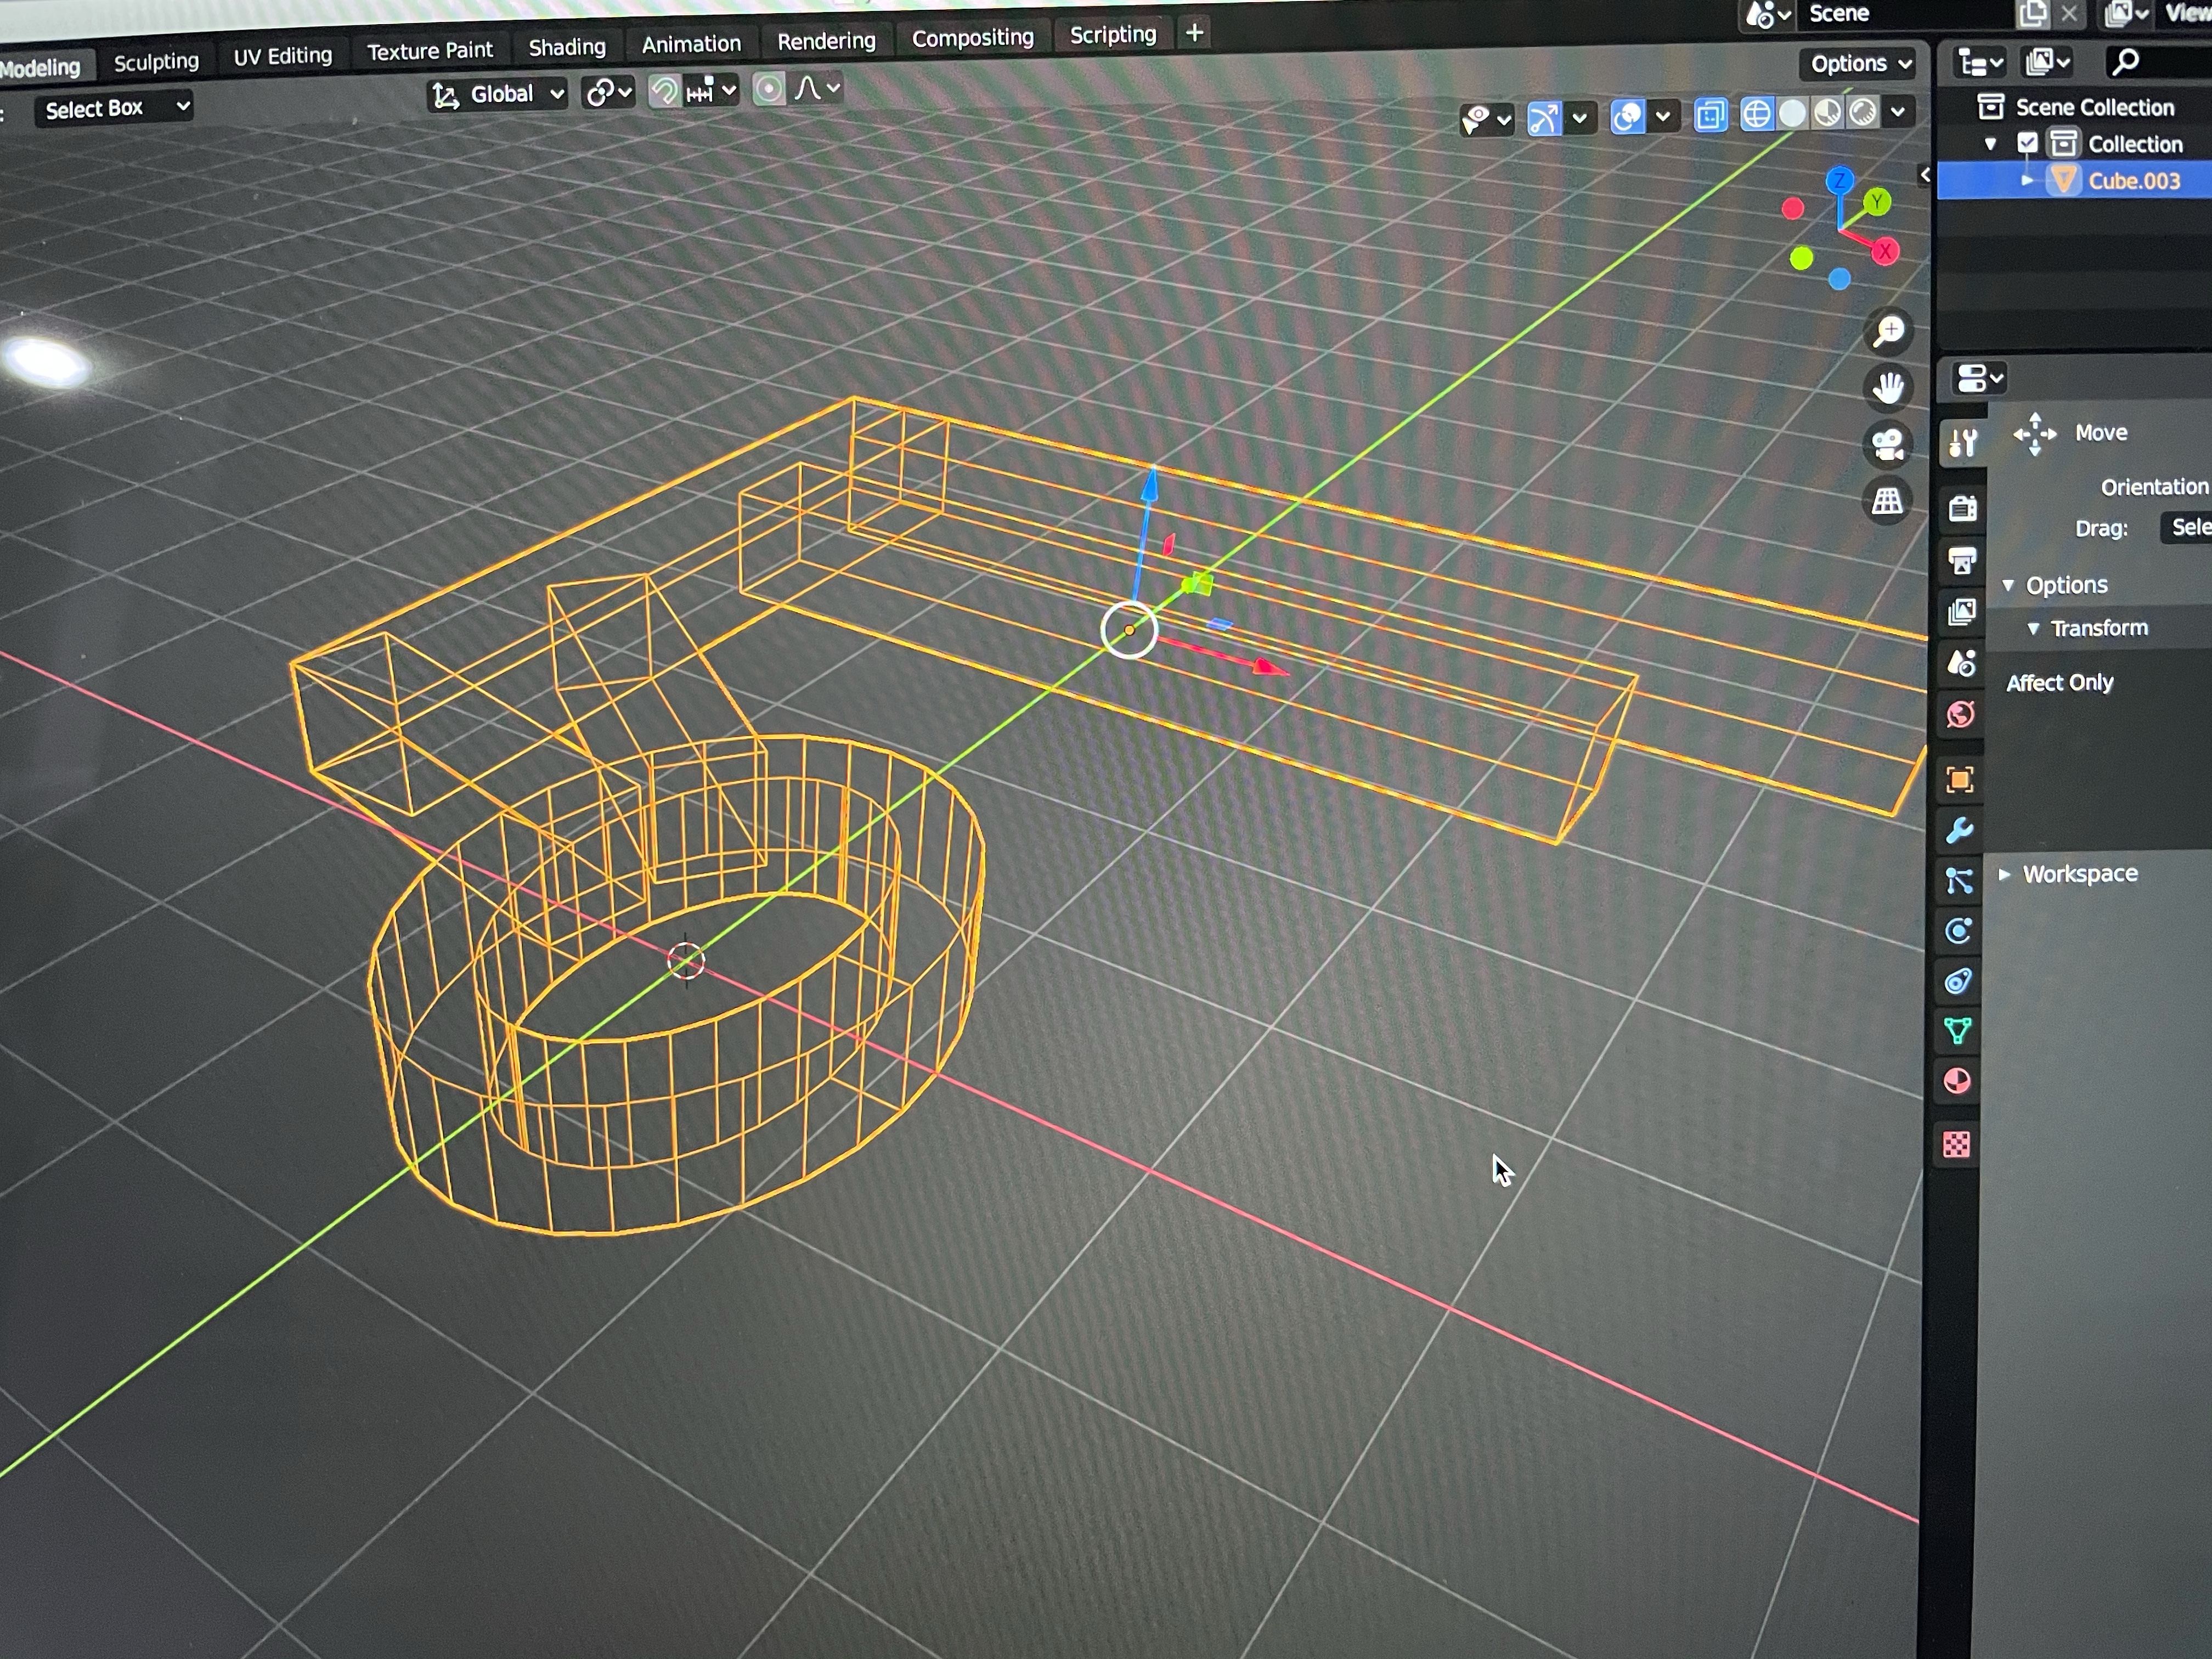Open the Object properties orange square tab
This screenshot has width=2212, height=1659.
pyautogui.click(x=1959, y=779)
